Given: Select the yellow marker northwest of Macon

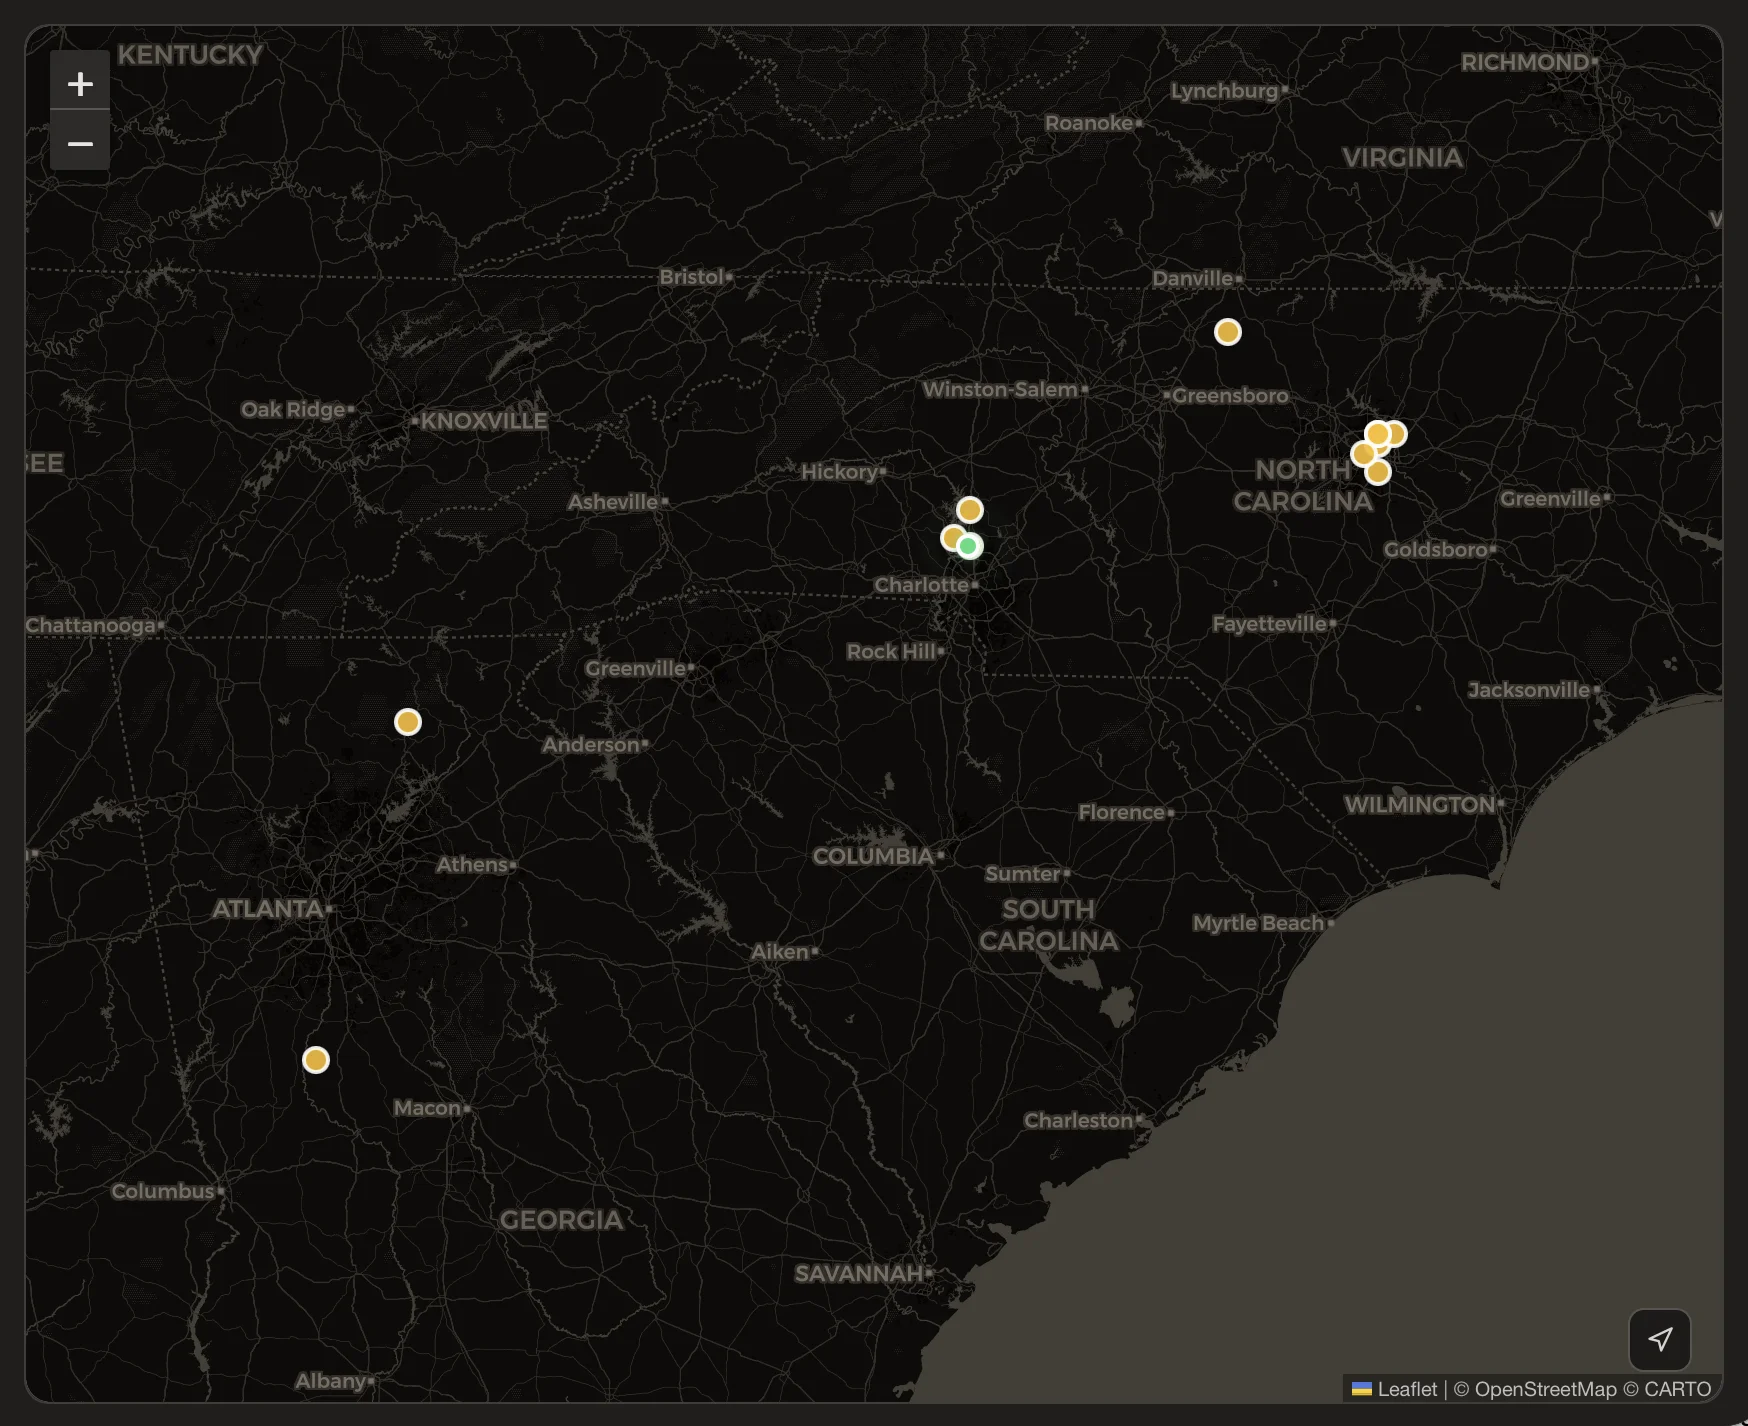Looking at the screenshot, I should 316,1060.
